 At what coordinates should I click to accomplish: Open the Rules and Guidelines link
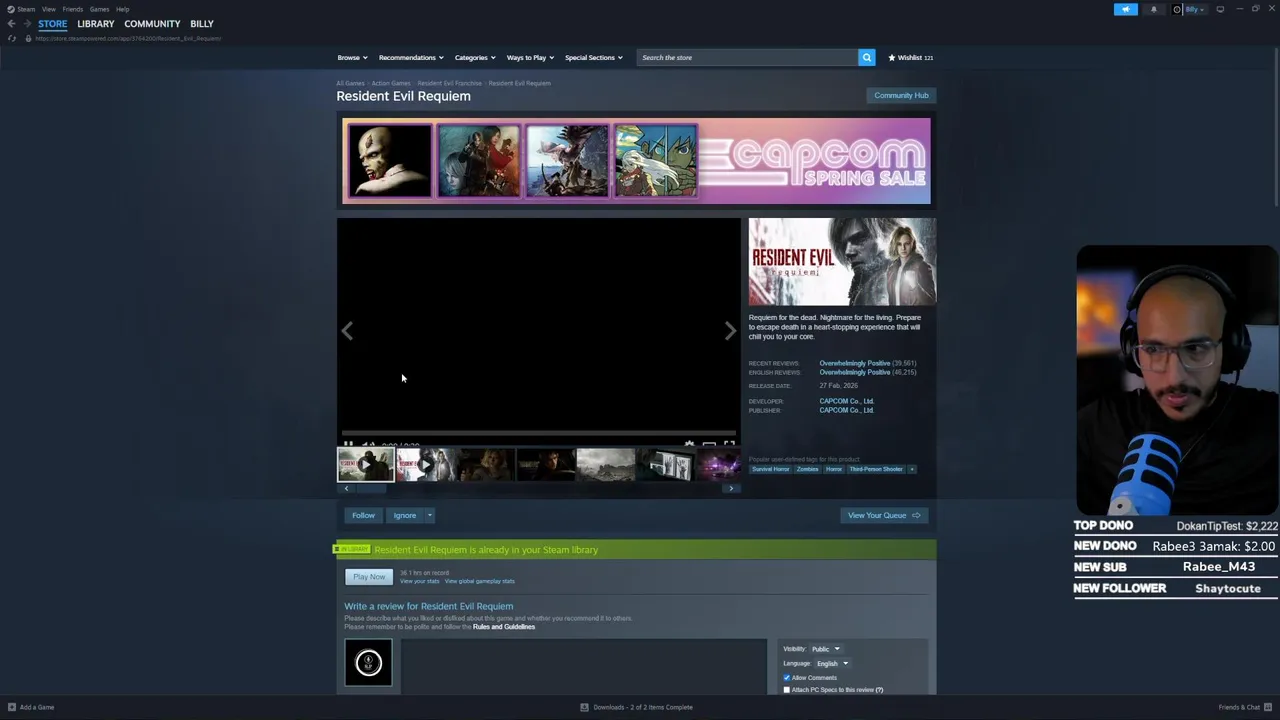tap(504, 627)
